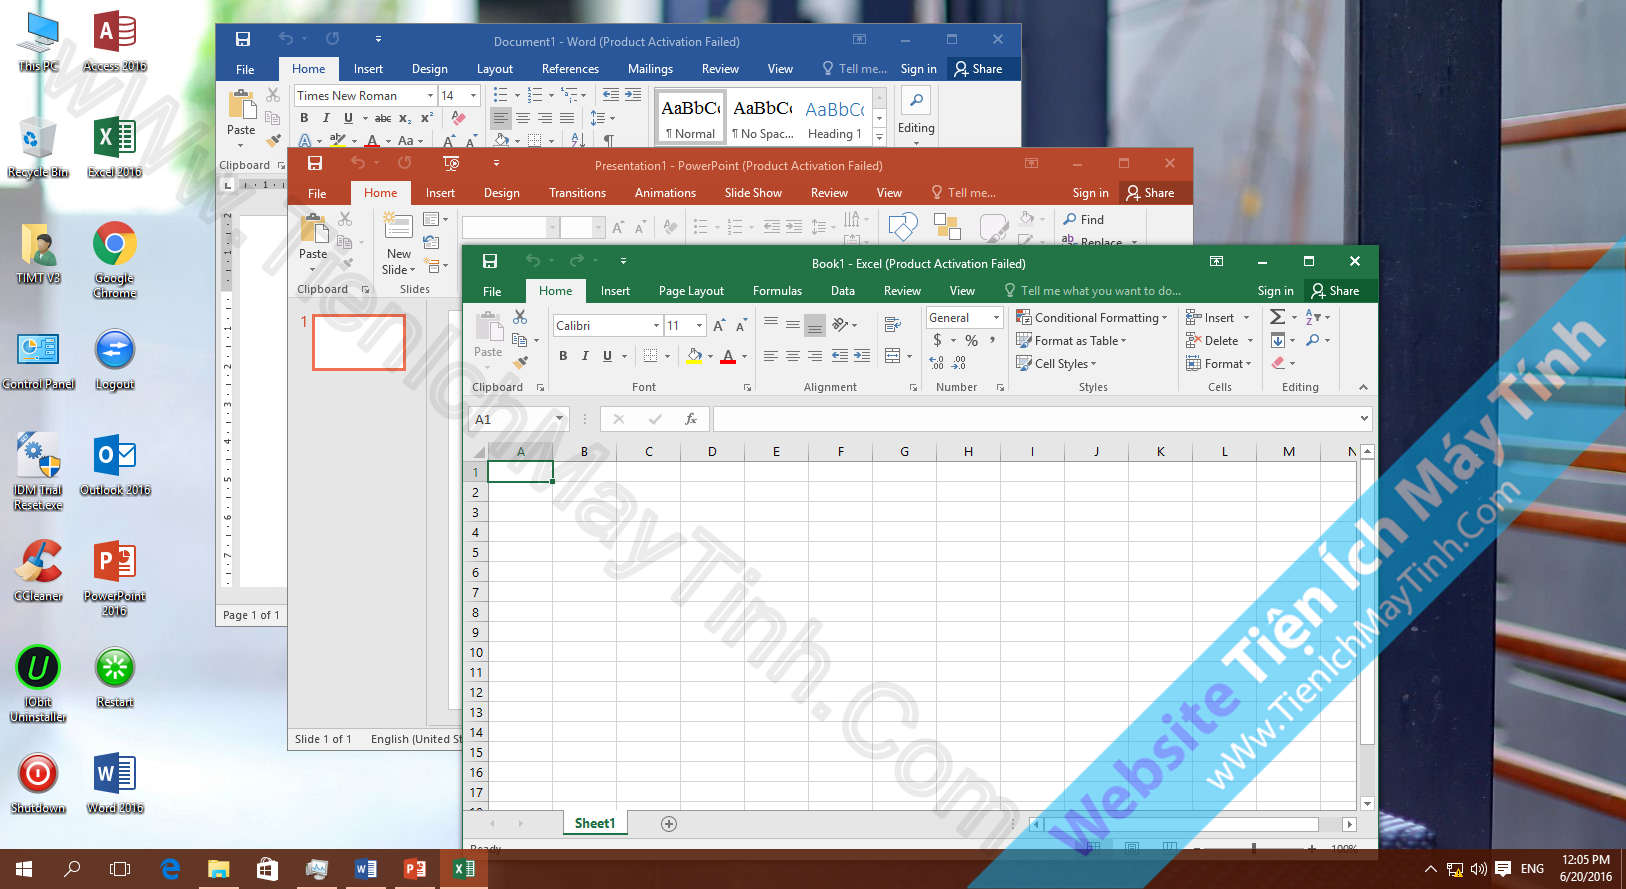Screen dimensions: 1626x889
Task: Click Excel's Sort & Filter icon
Action: click(1313, 317)
